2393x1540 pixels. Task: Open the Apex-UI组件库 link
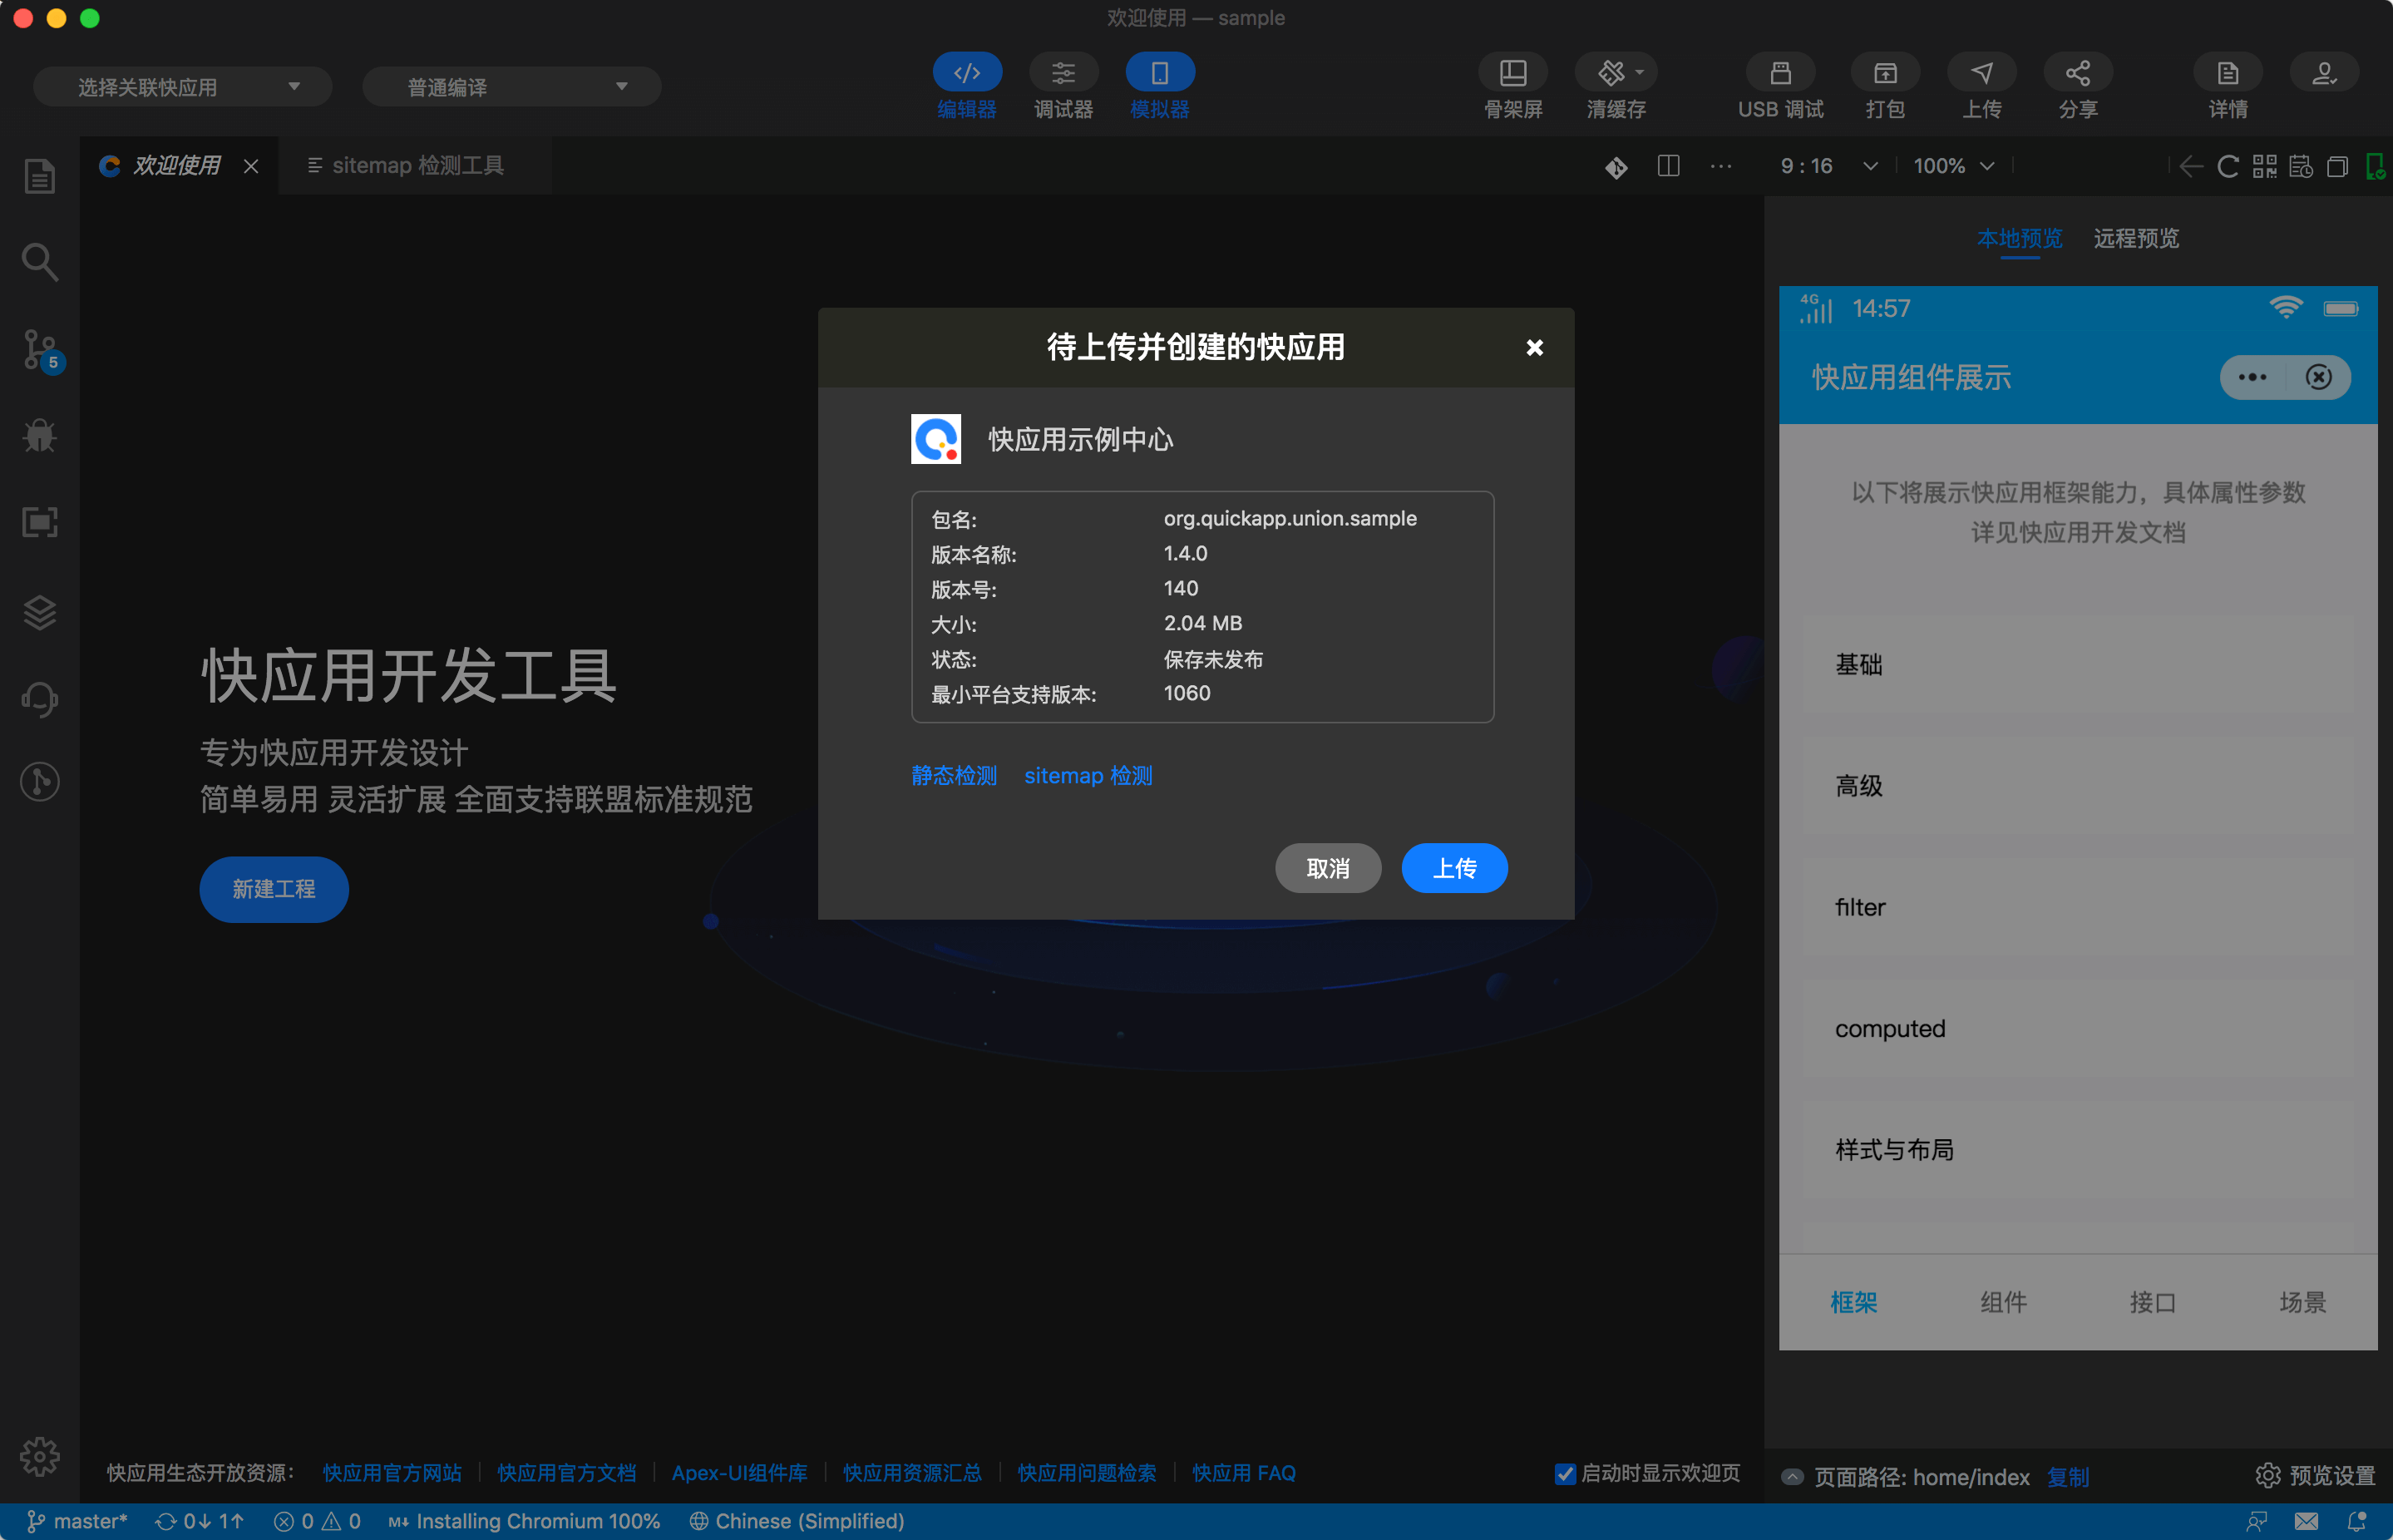740,1473
